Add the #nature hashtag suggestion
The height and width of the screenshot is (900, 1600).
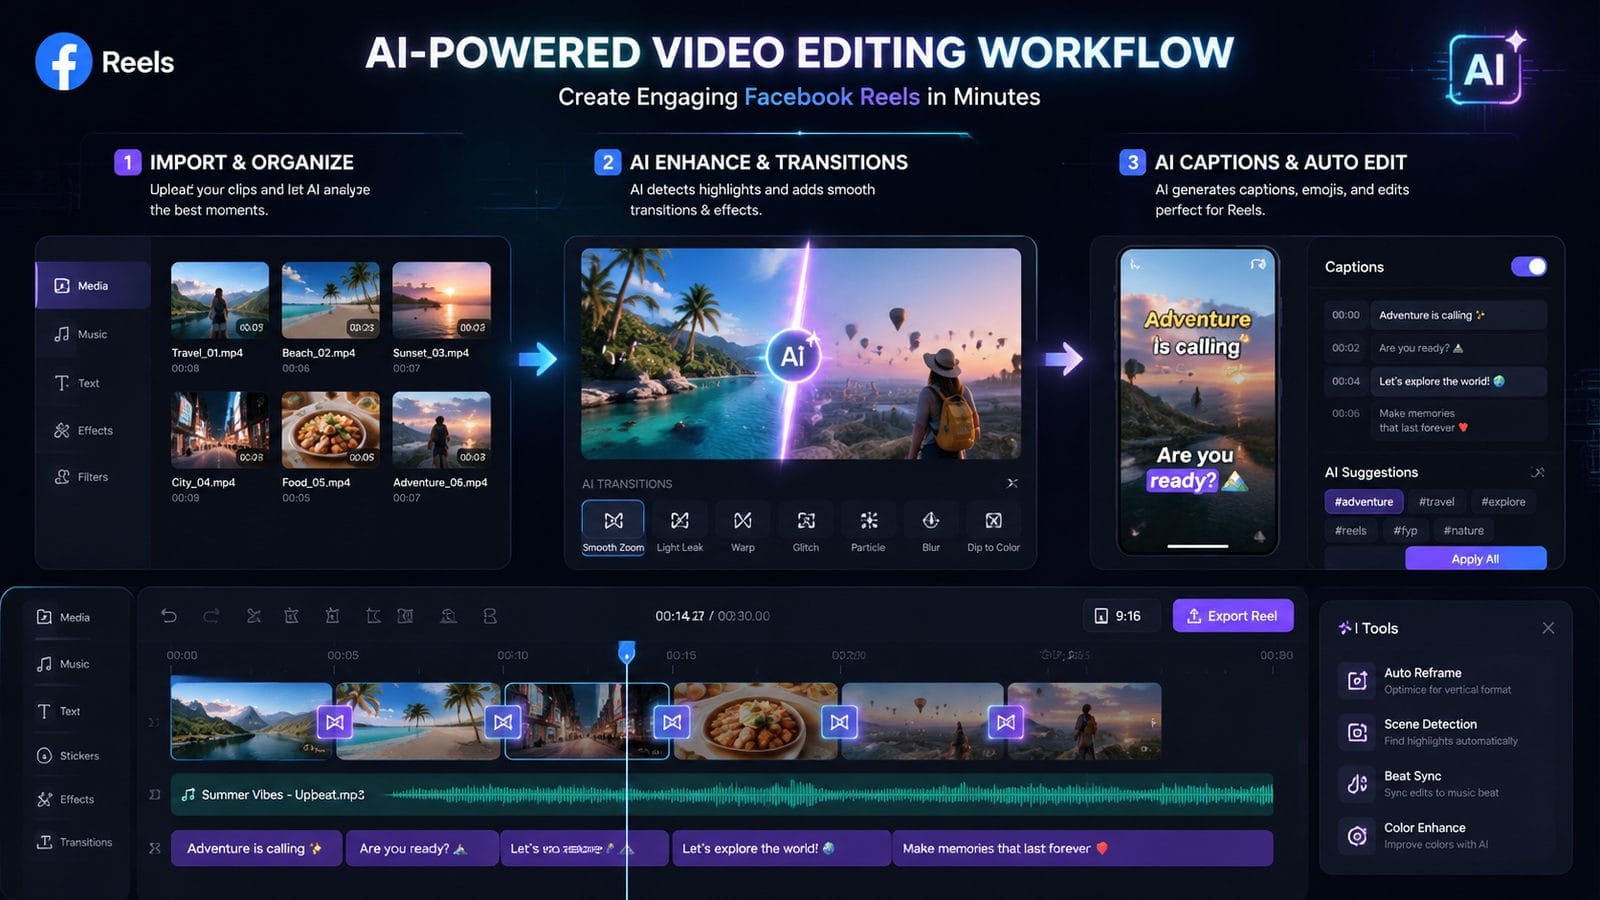[1463, 530]
